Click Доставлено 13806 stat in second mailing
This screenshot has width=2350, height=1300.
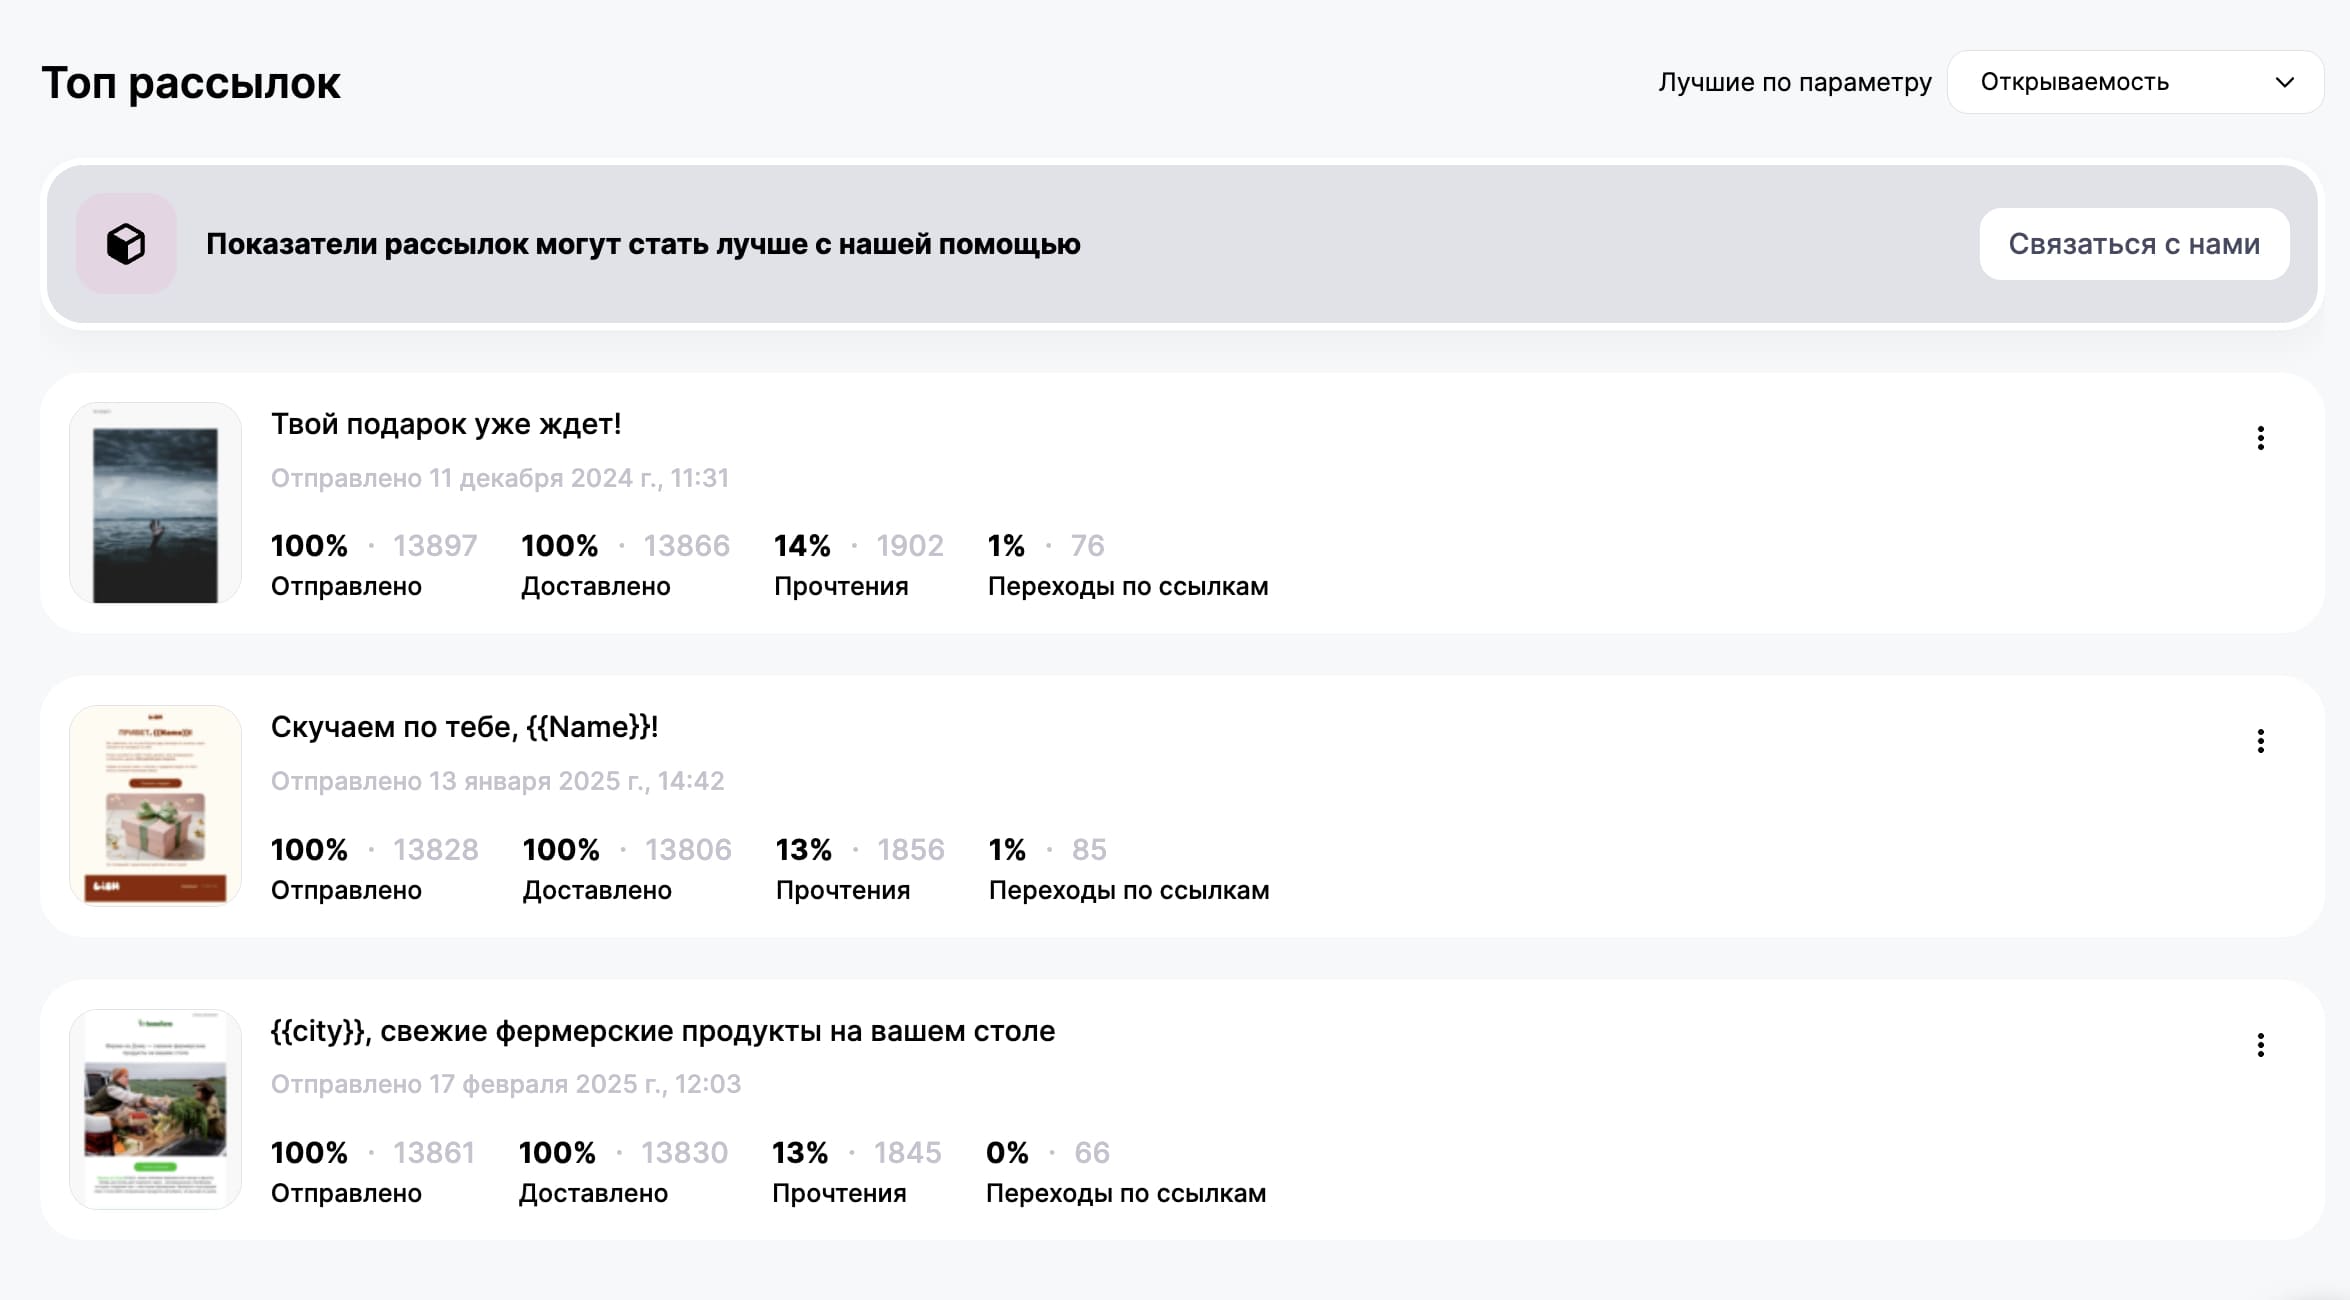click(x=626, y=868)
